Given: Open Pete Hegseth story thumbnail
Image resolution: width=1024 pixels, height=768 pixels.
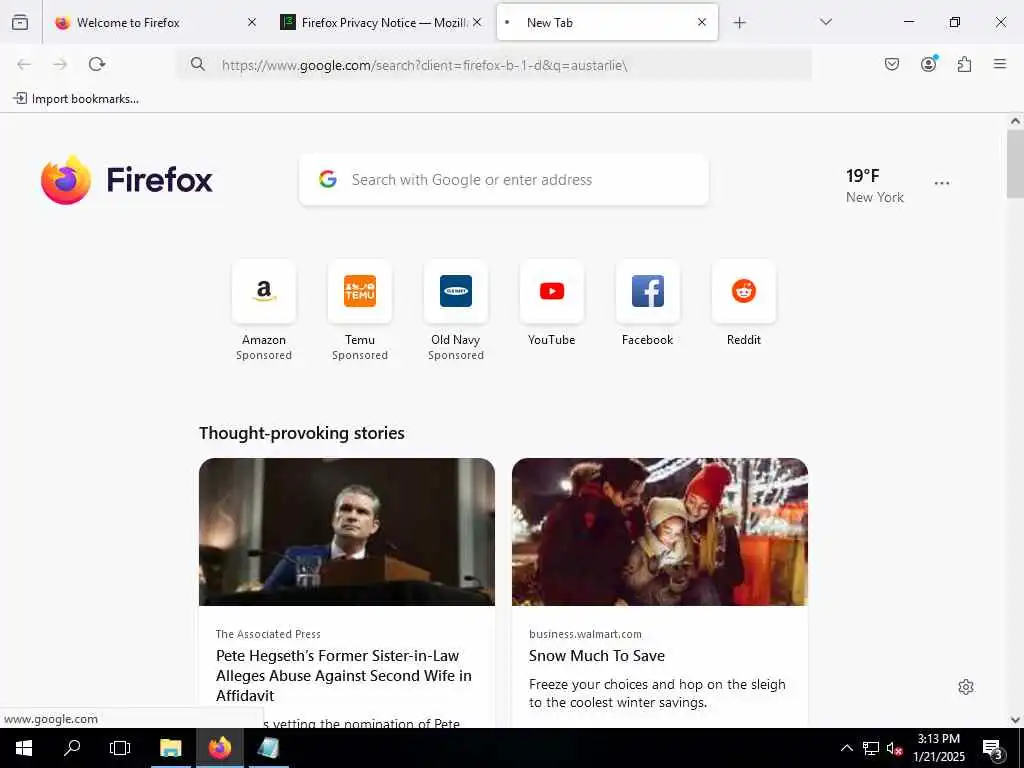Looking at the screenshot, I should click(x=347, y=532).
